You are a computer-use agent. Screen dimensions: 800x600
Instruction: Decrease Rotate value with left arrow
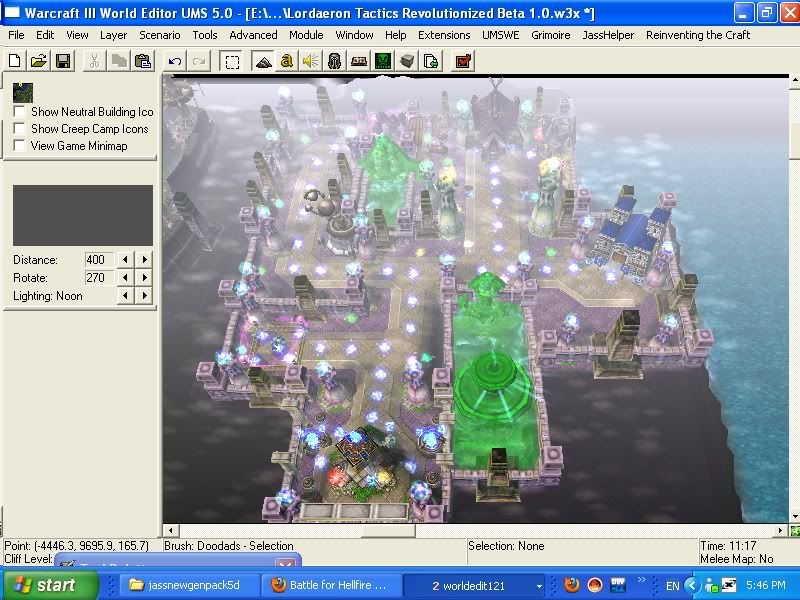(126, 278)
